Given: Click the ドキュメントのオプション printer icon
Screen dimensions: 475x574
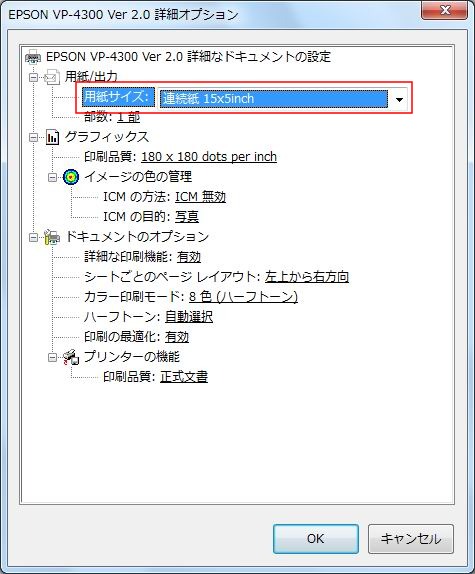Looking at the screenshot, I should 52,237.
